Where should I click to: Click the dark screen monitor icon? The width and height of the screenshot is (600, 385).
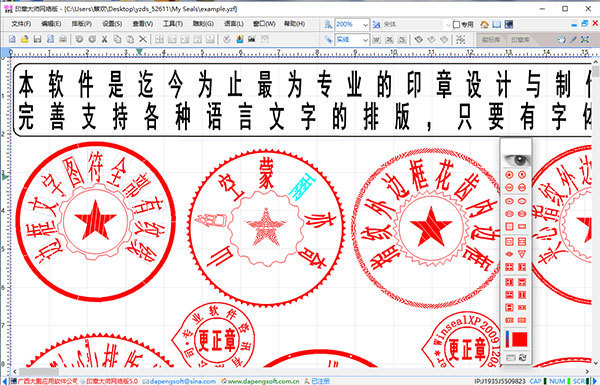click(x=509, y=24)
